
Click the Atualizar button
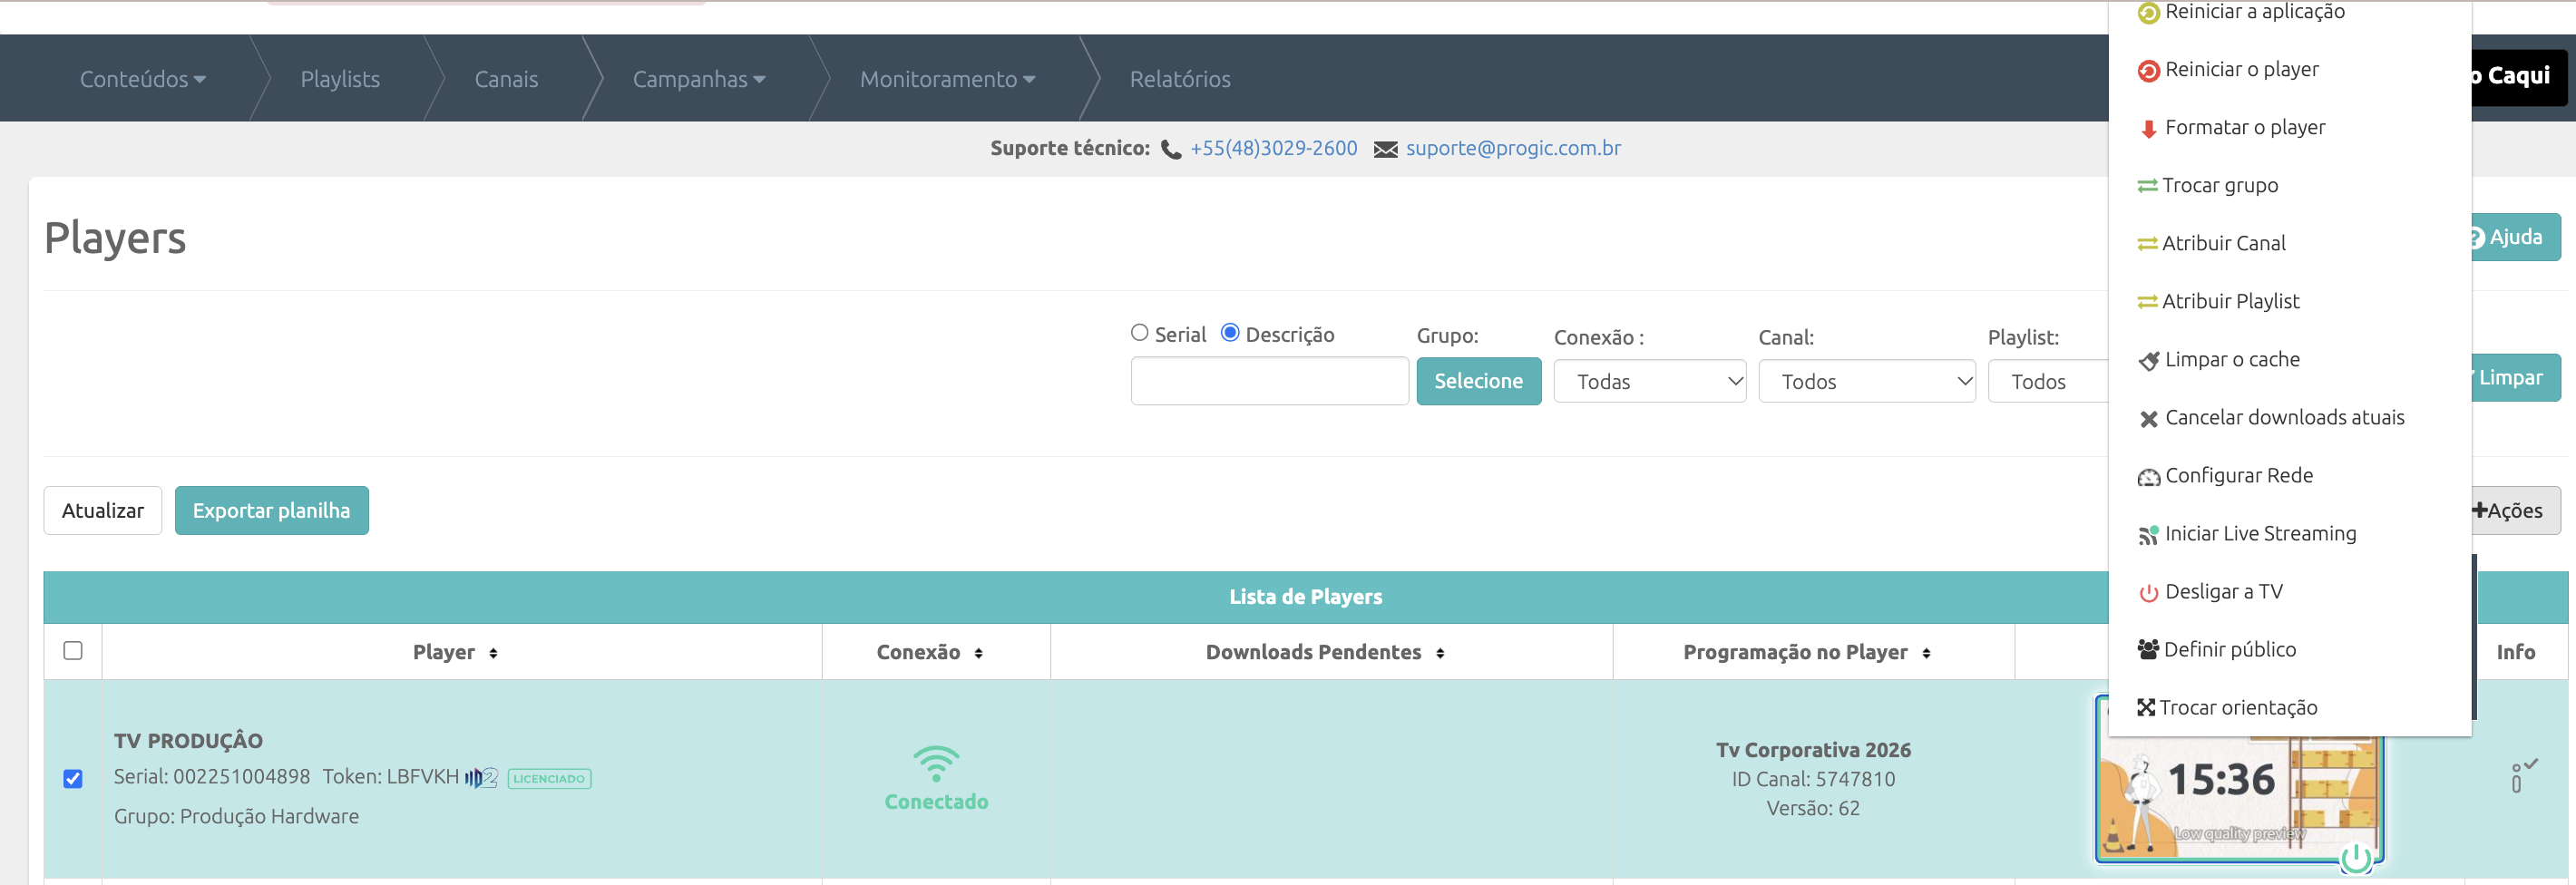tap(103, 511)
